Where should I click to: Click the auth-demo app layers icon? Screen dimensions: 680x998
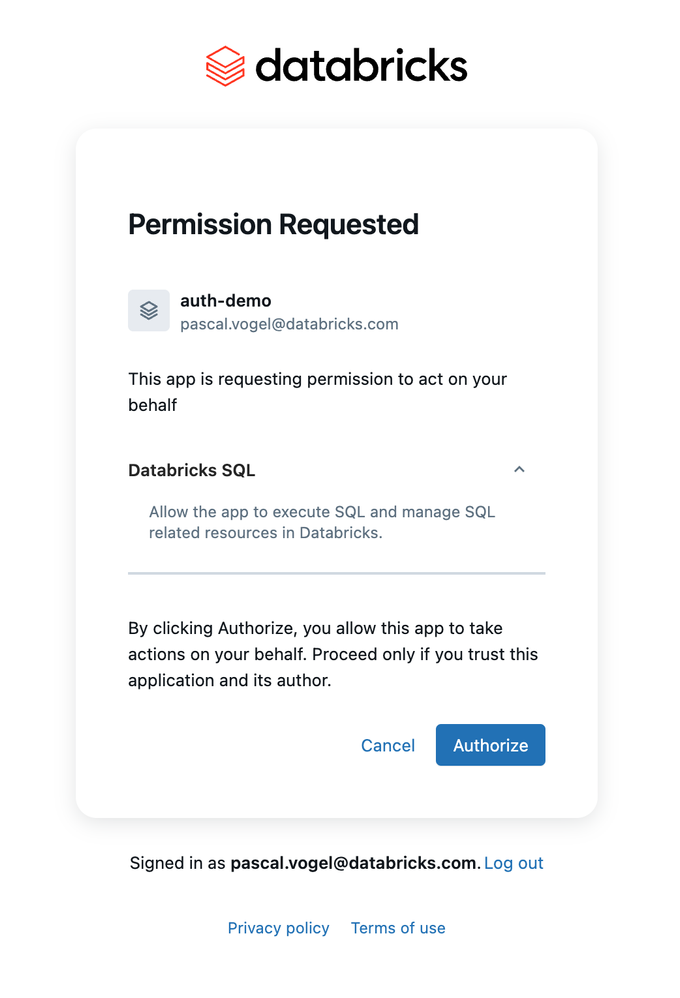[149, 311]
